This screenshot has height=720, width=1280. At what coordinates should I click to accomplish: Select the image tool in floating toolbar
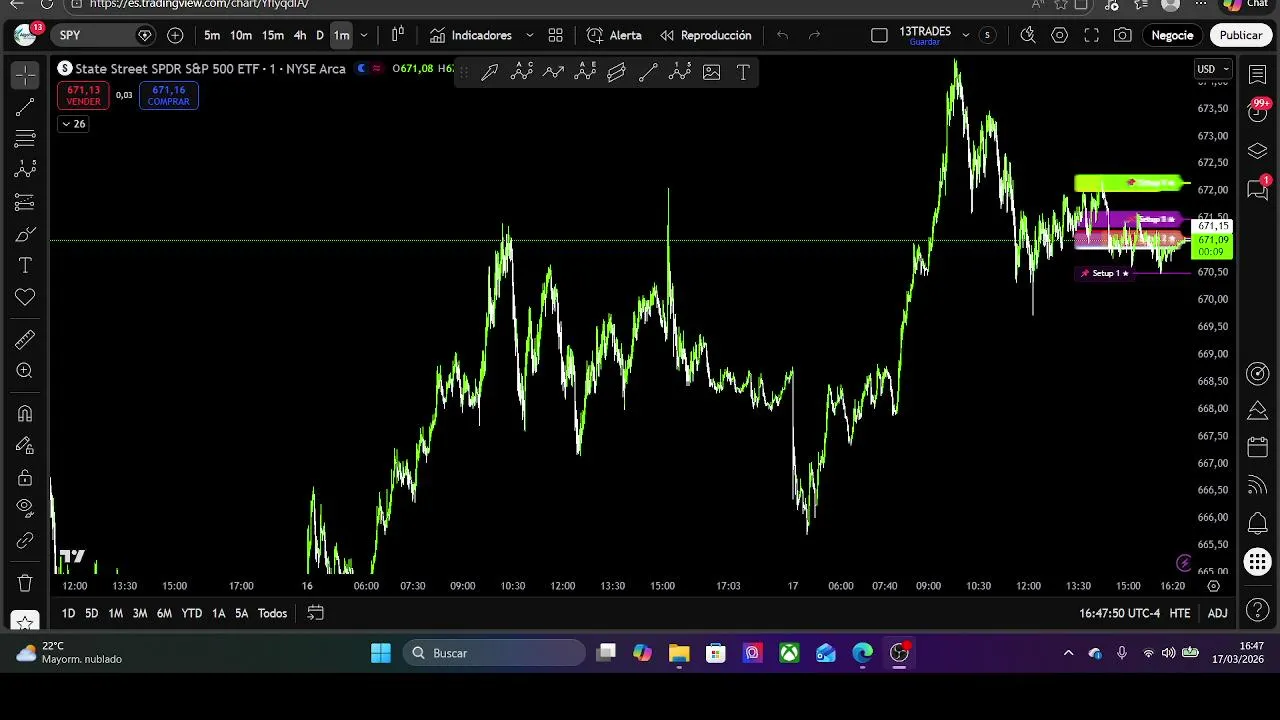tap(711, 72)
